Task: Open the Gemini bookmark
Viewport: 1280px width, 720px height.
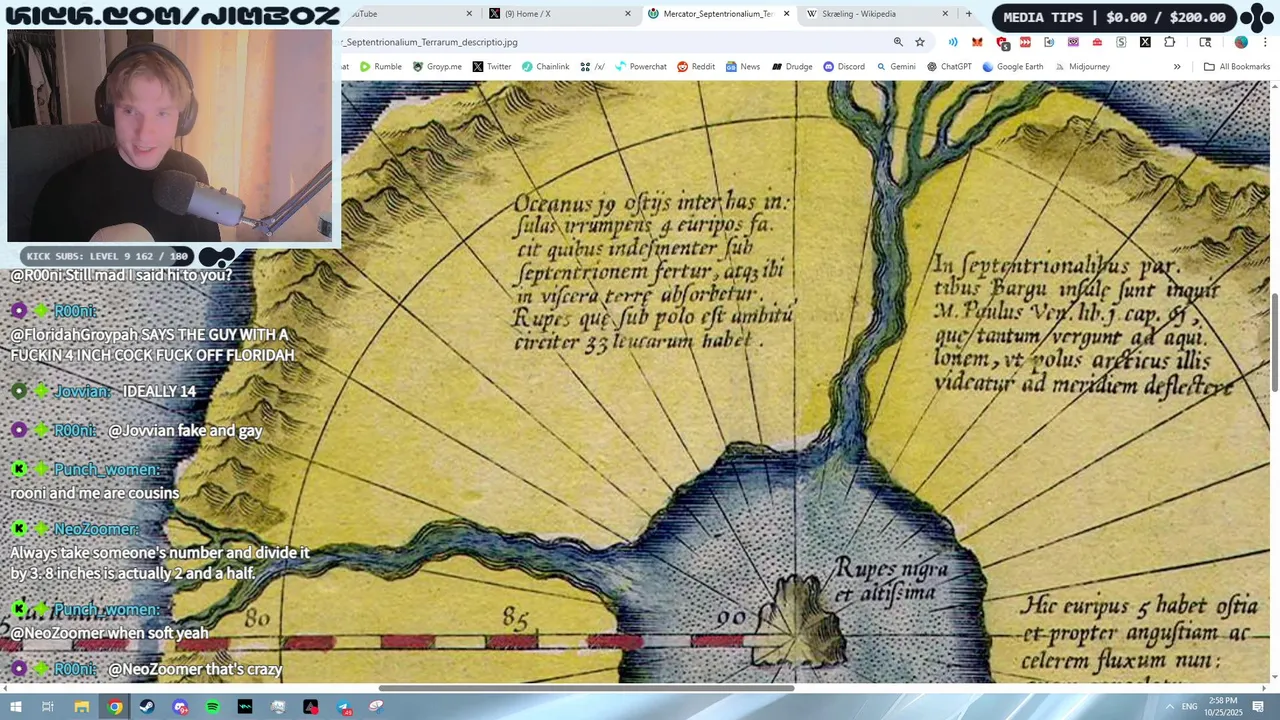Action: coord(896,67)
